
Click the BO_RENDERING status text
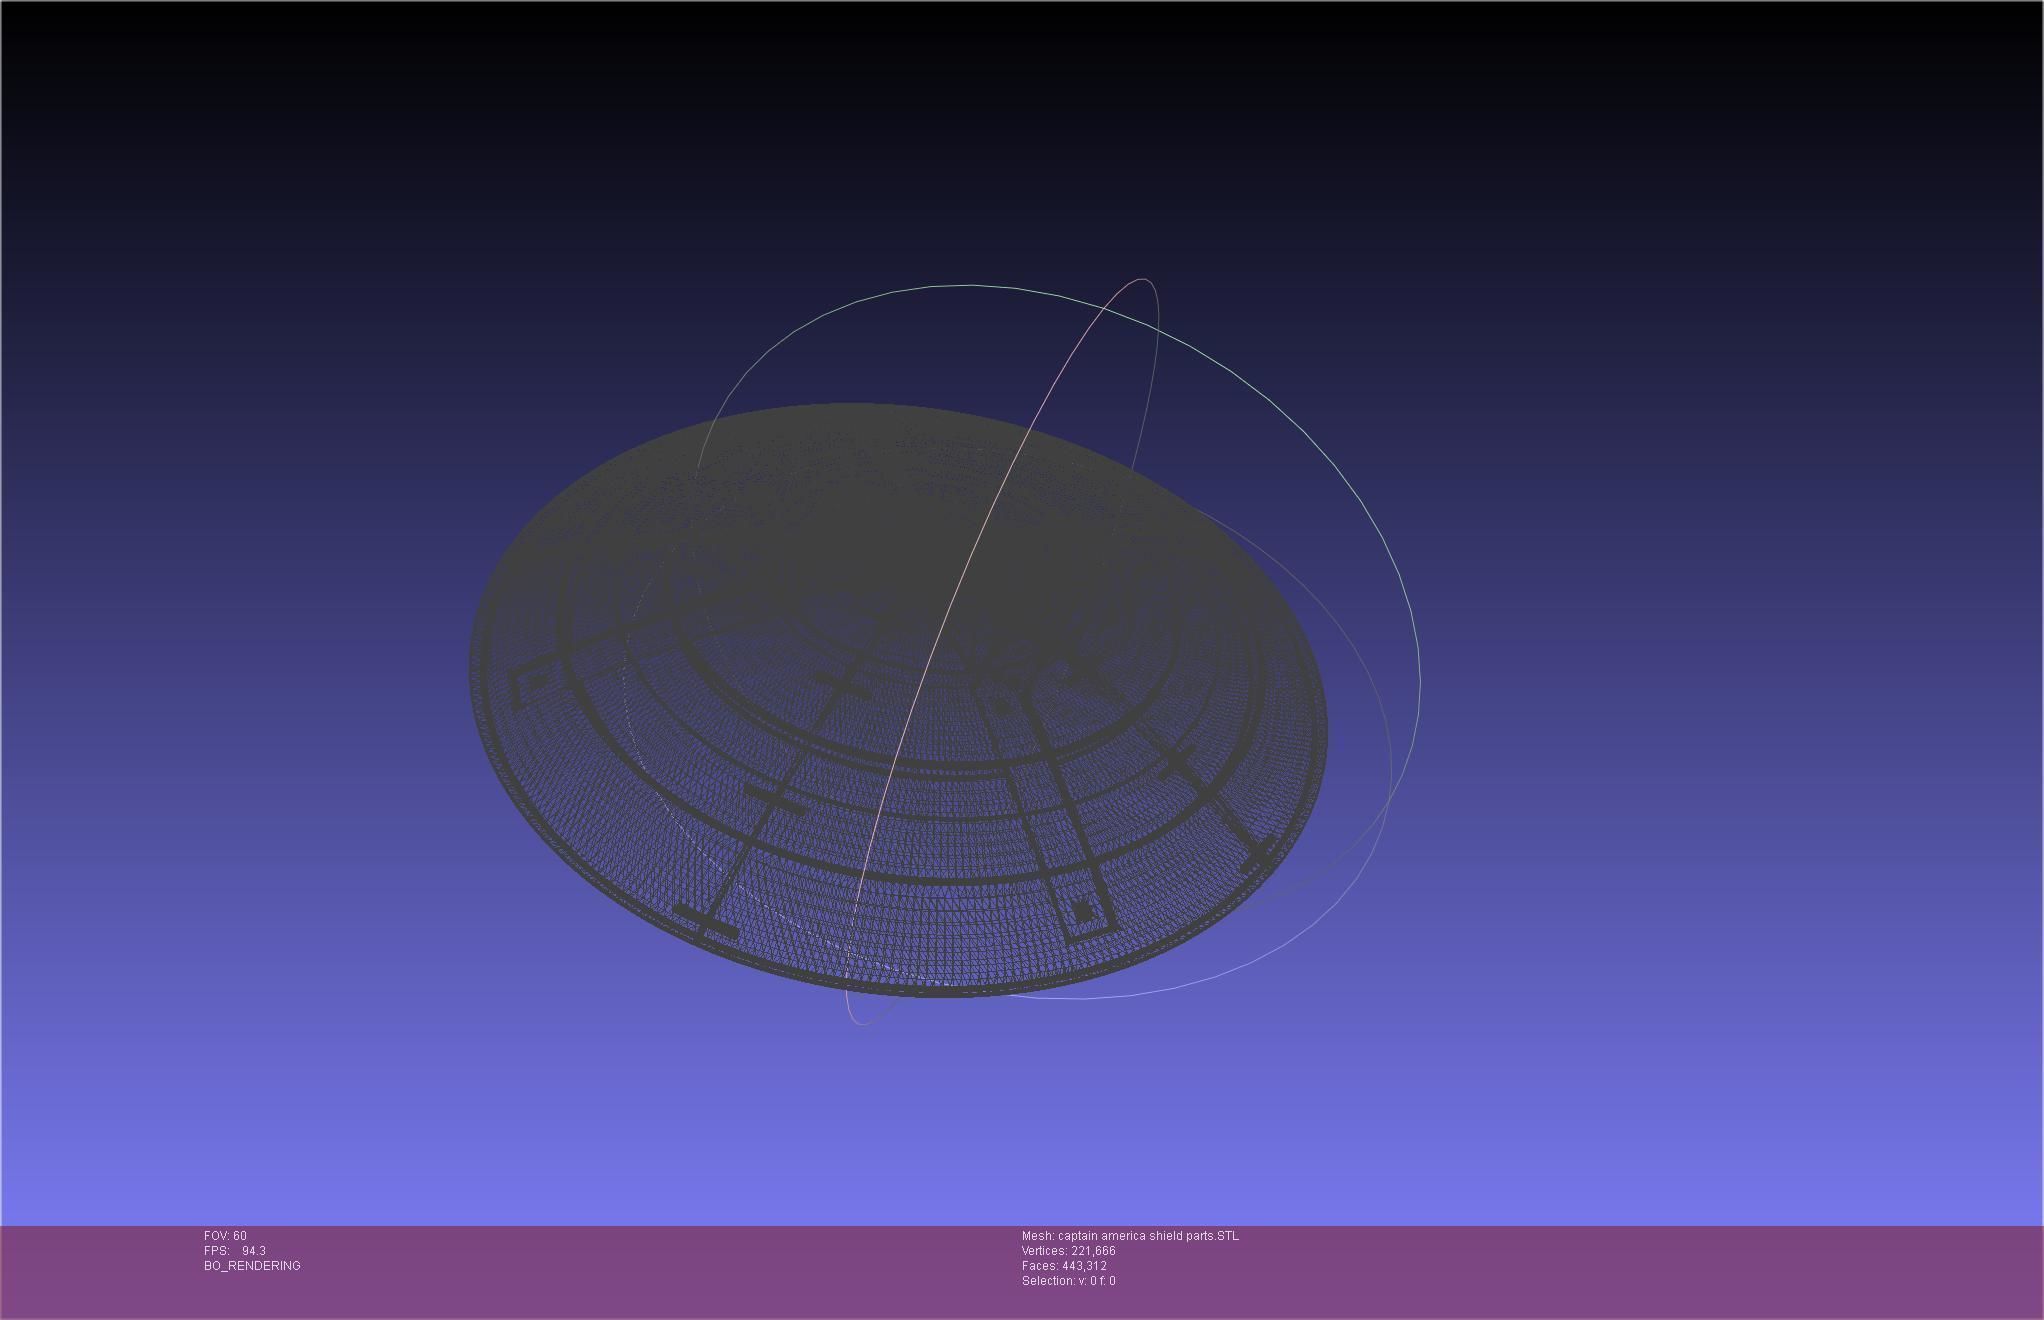(x=252, y=1266)
